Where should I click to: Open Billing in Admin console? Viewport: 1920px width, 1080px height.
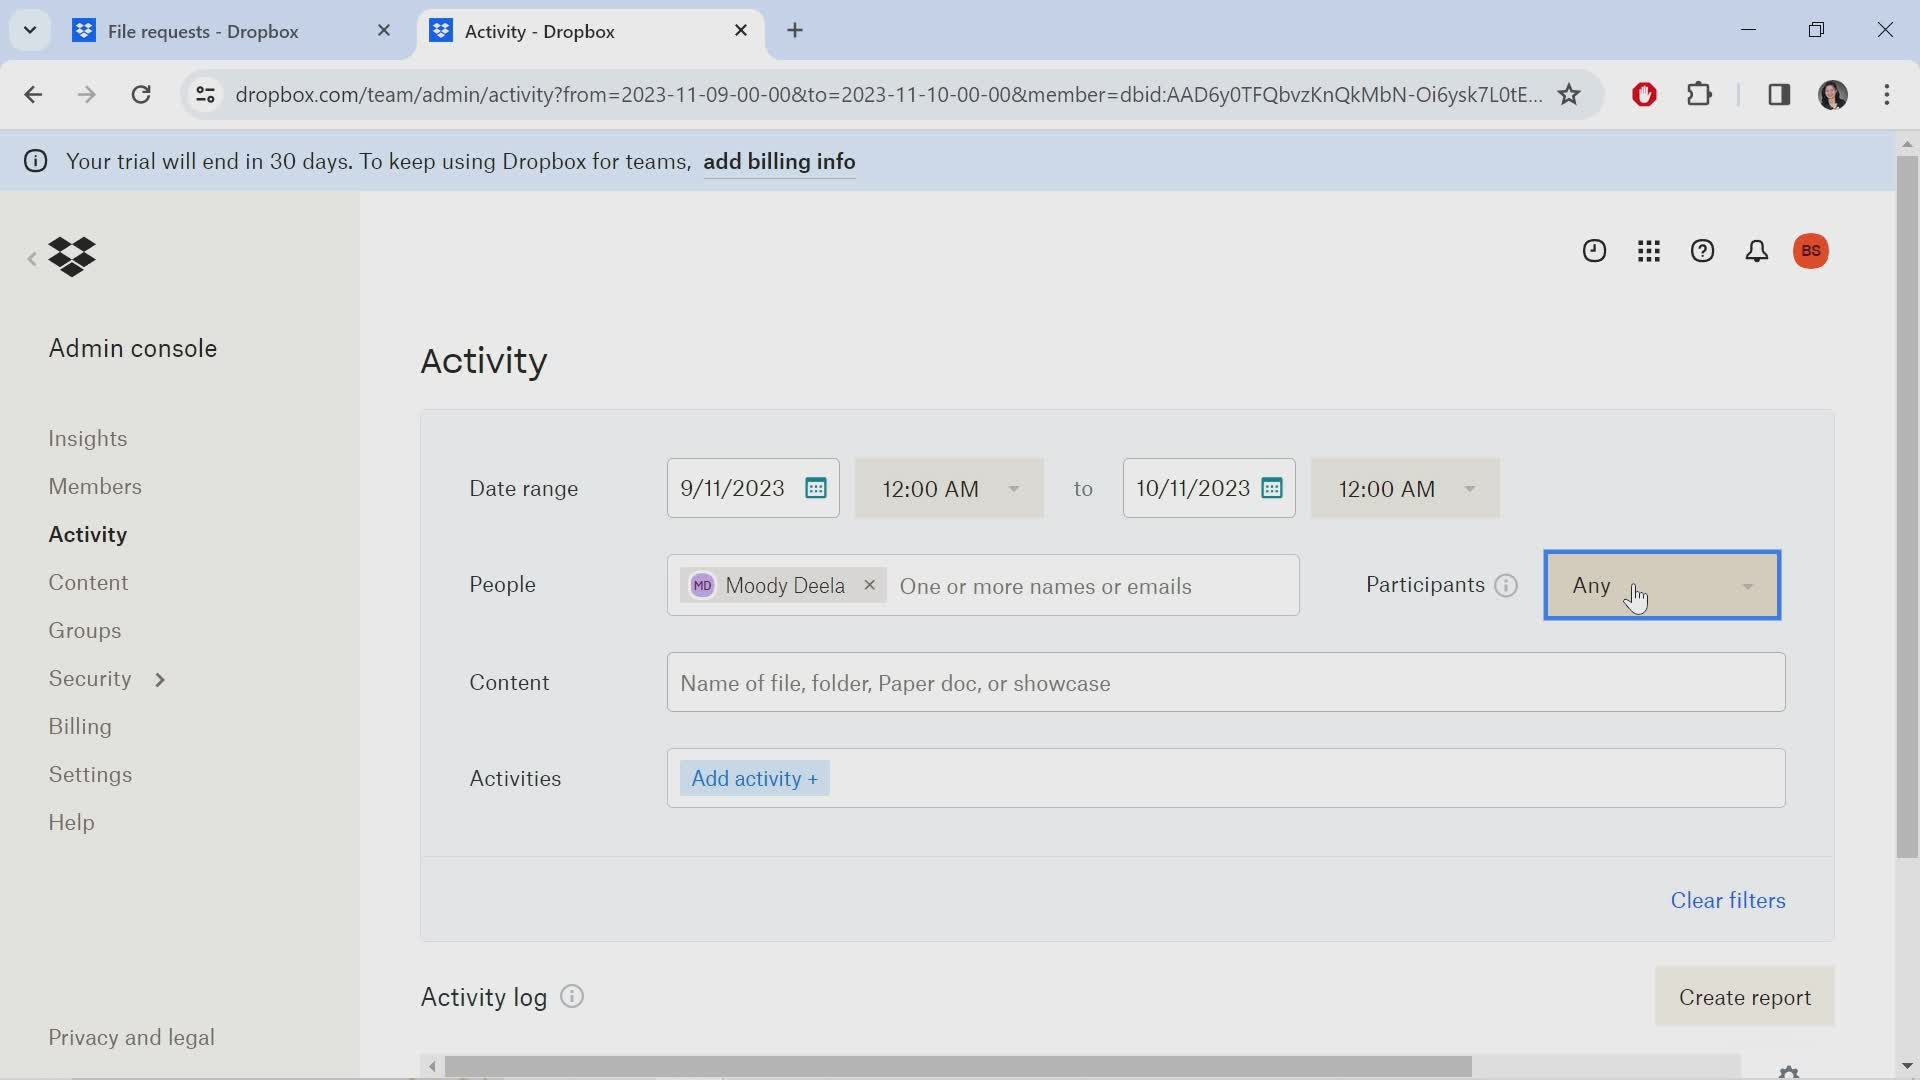click(80, 727)
